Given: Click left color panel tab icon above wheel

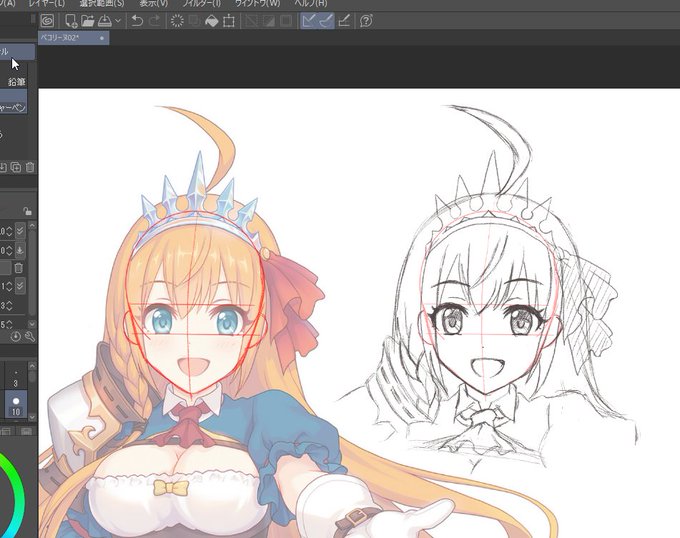Looking at the screenshot, I should pyautogui.click(x=6, y=431).
